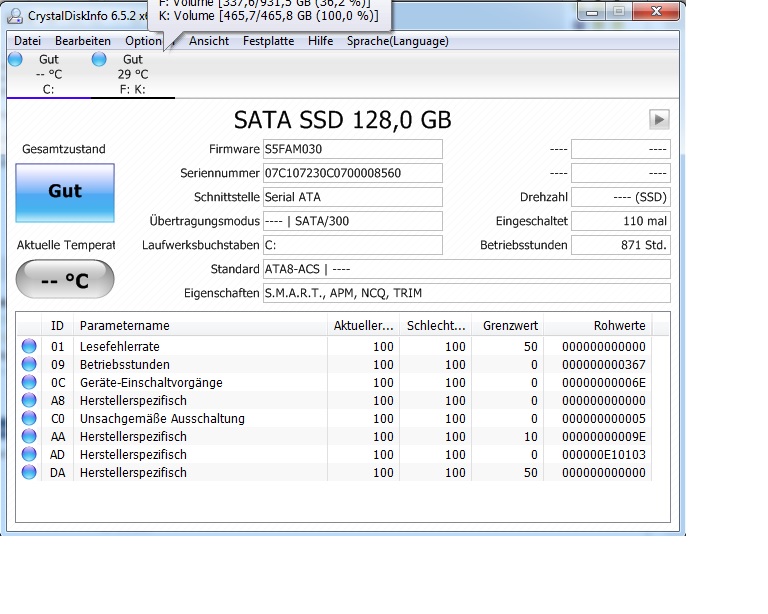Click the Eigenschaften field with TRIM

click(x=467, y=293)
